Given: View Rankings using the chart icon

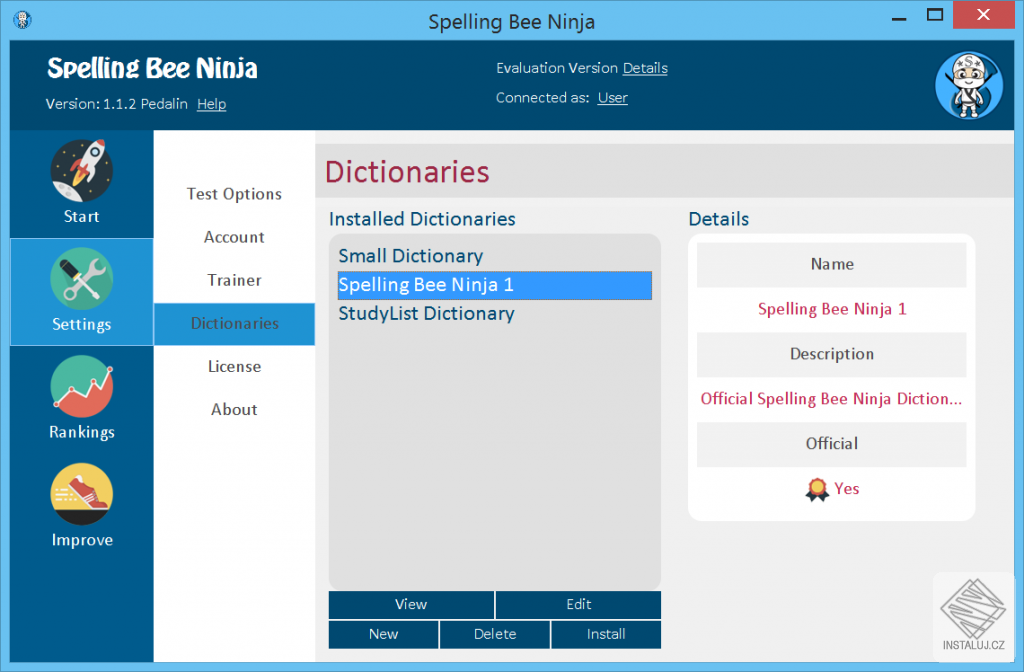Looking at the screenshot, I should (81, 386).
